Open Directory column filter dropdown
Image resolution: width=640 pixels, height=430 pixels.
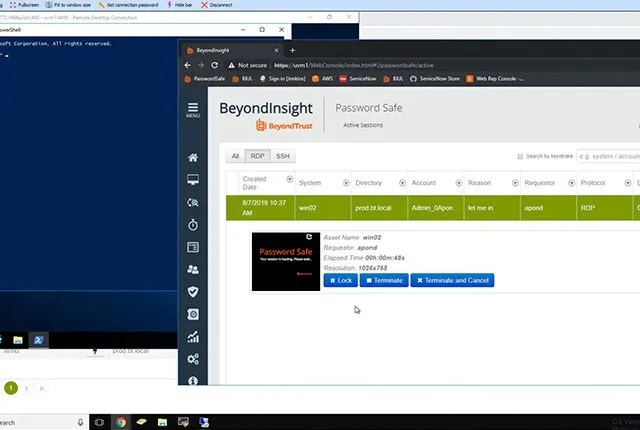tap(402, 183)
